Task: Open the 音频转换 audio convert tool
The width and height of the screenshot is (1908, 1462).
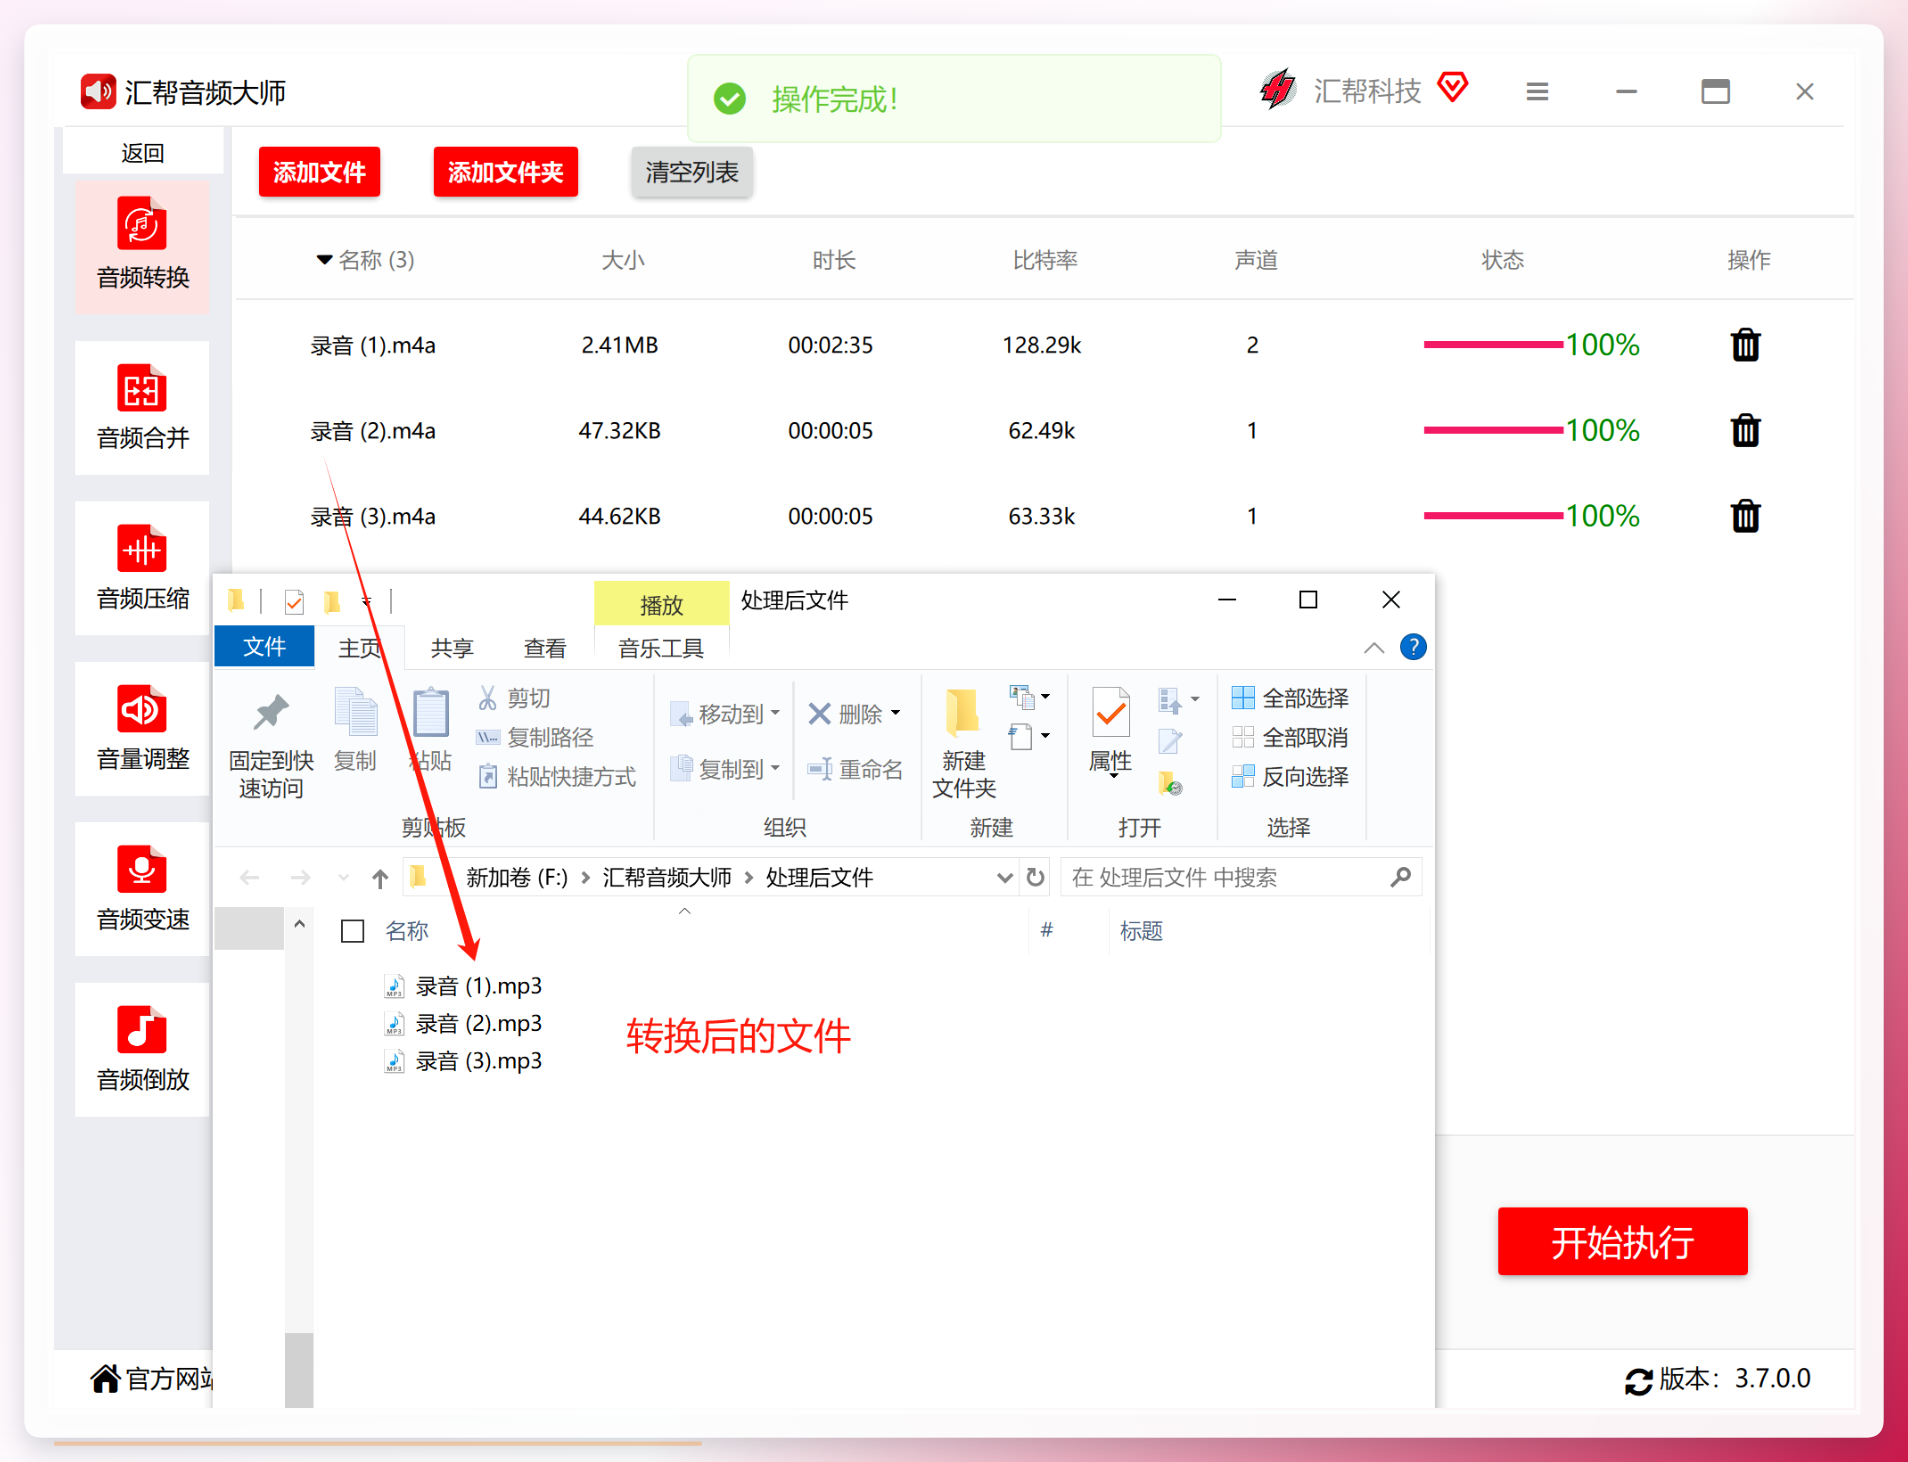Action: click(x=142, y=245)
